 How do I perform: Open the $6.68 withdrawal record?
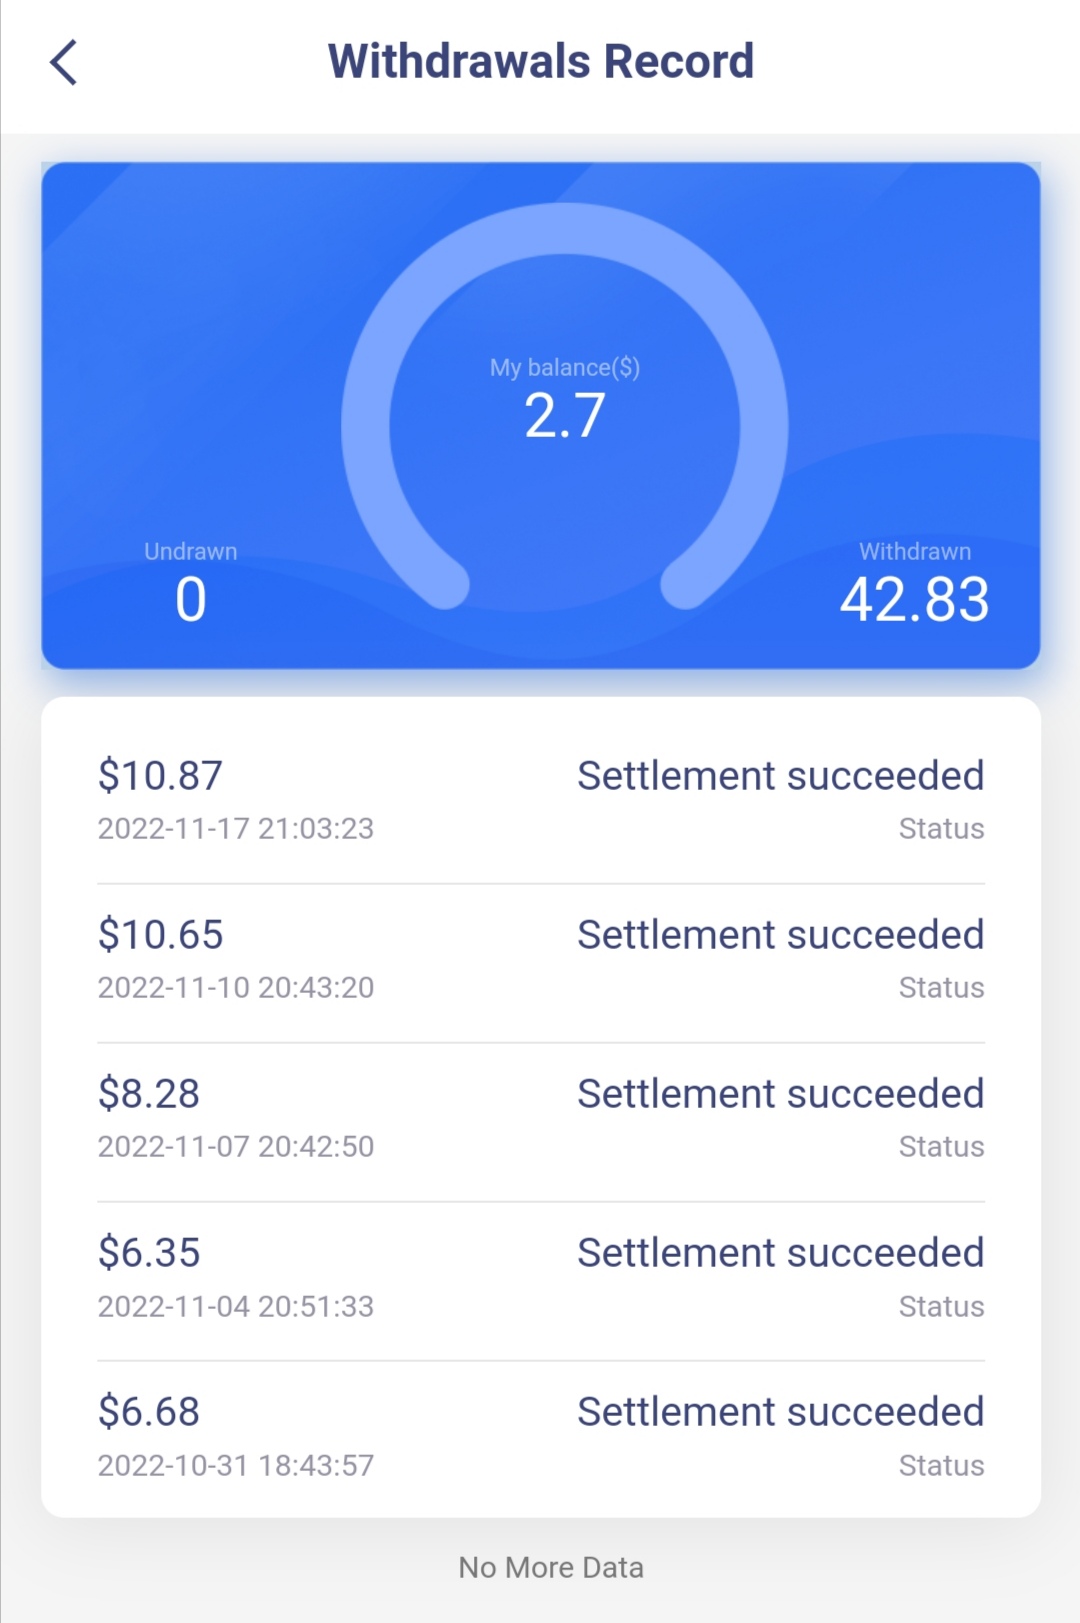[x=541, y=1437]
